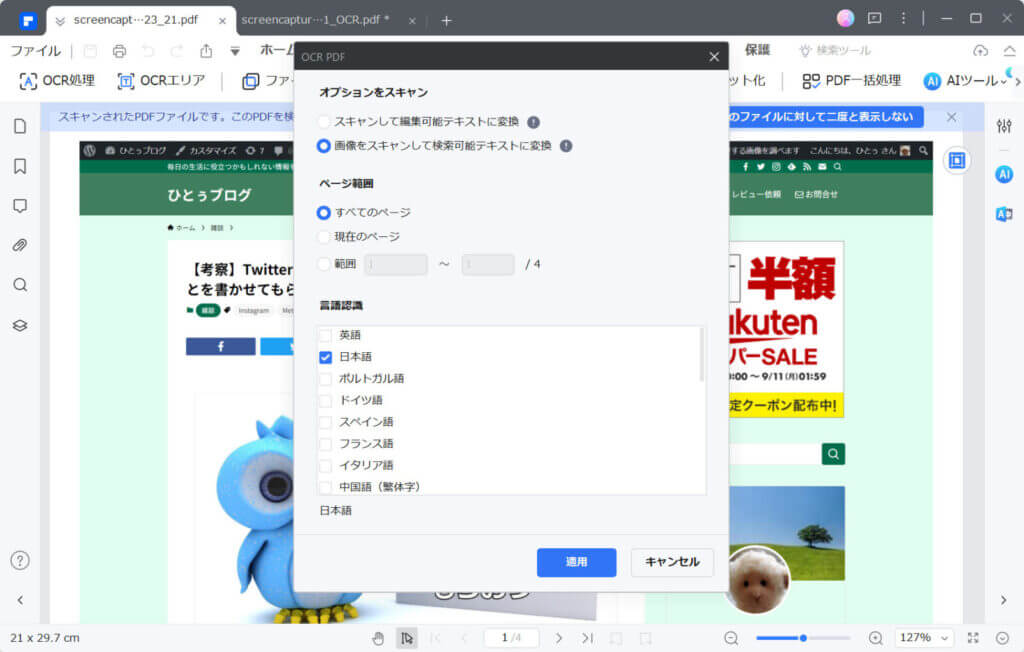This screenshot has height=652, width=1024.
Task: Click the zoom slider handle
Action: [x=803, y=638]
